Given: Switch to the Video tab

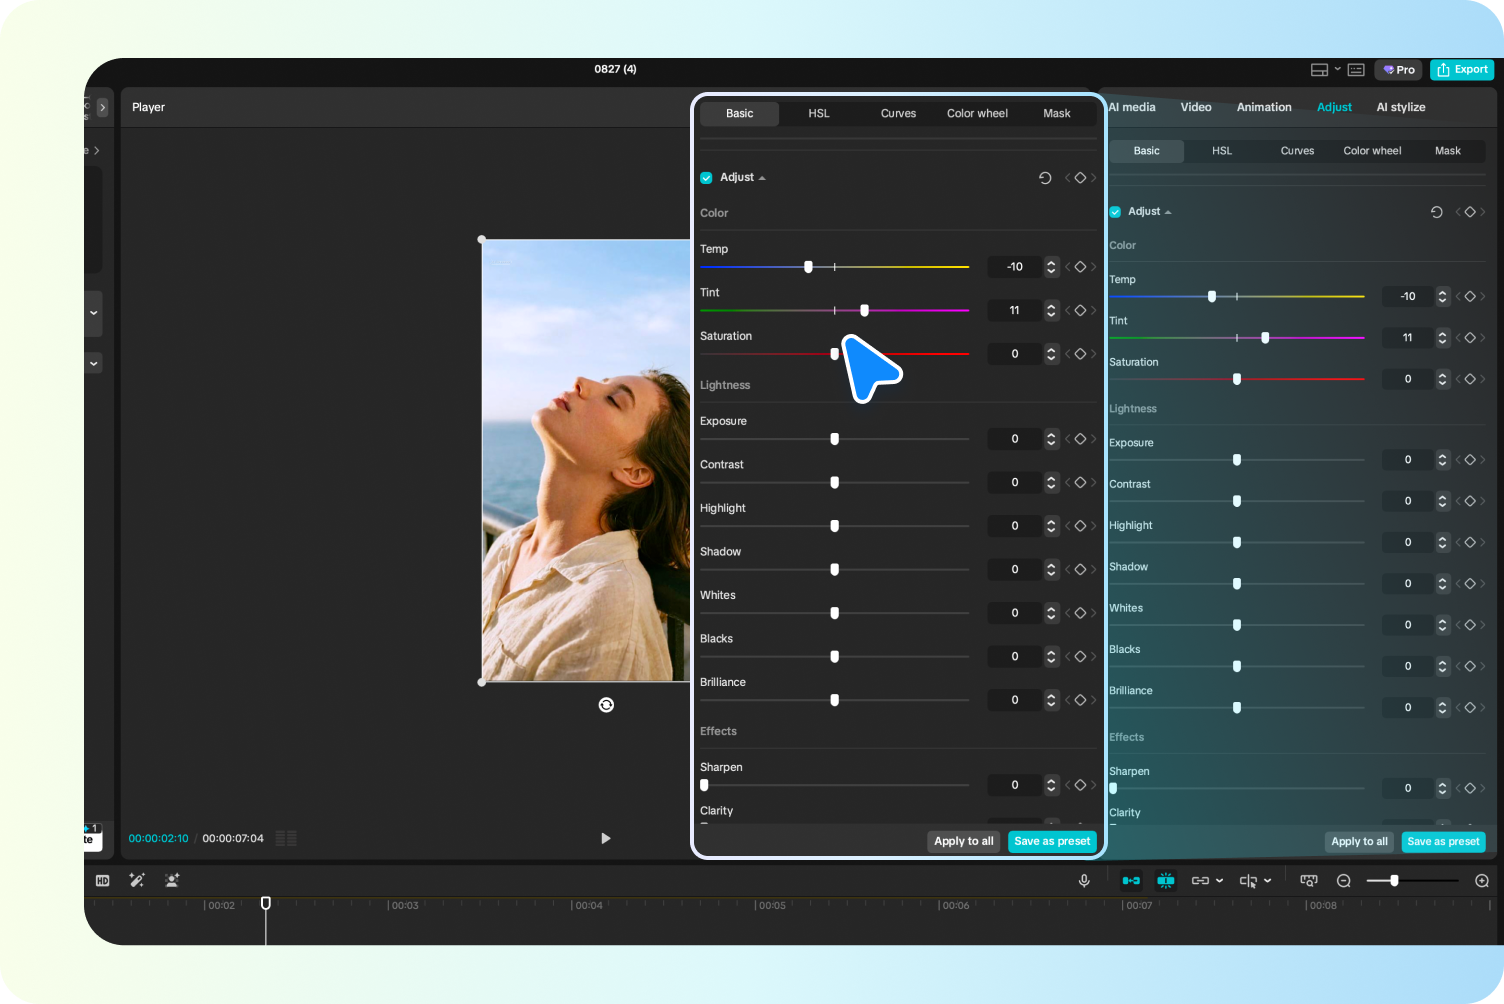Looking at the screenshot, I should [x=1196, y=107].
